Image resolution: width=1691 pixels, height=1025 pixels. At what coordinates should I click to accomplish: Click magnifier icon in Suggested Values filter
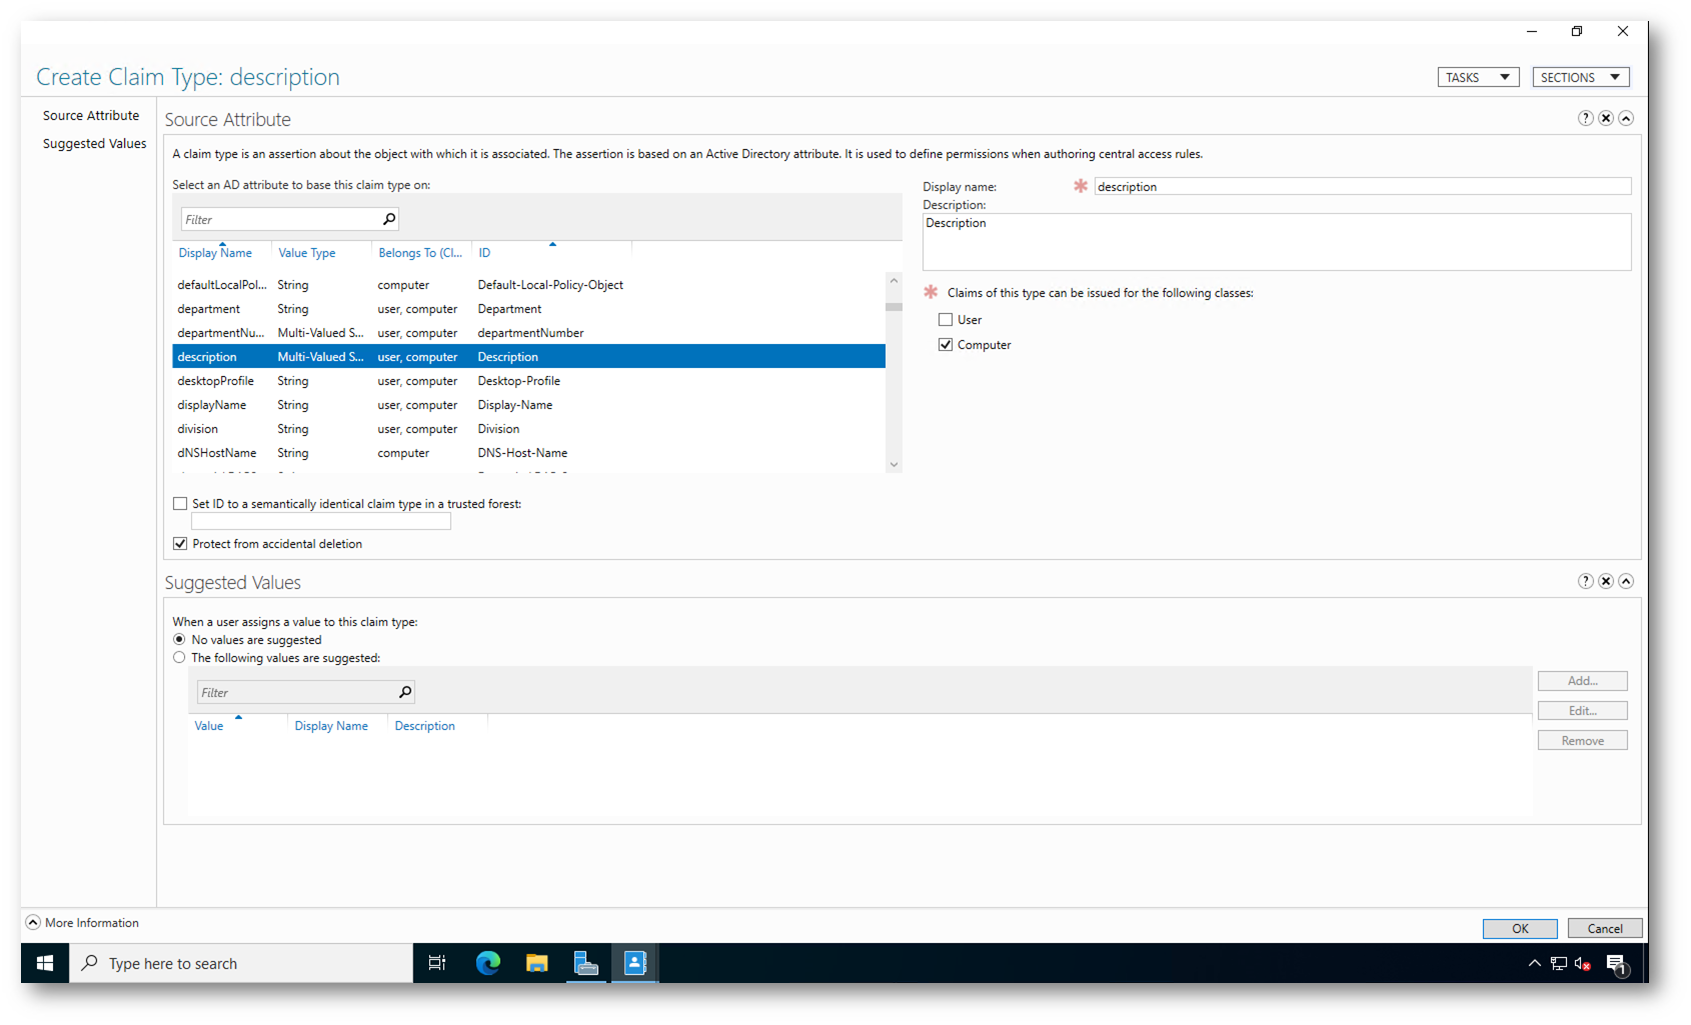[405, 692]
